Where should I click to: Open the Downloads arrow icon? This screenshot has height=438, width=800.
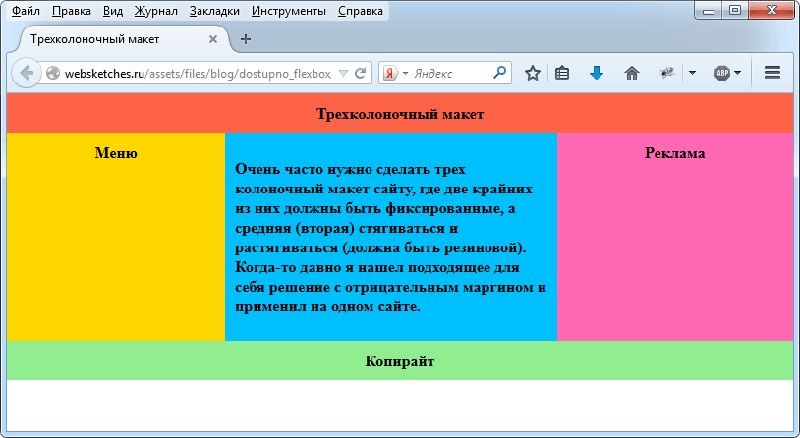(596, 74)
